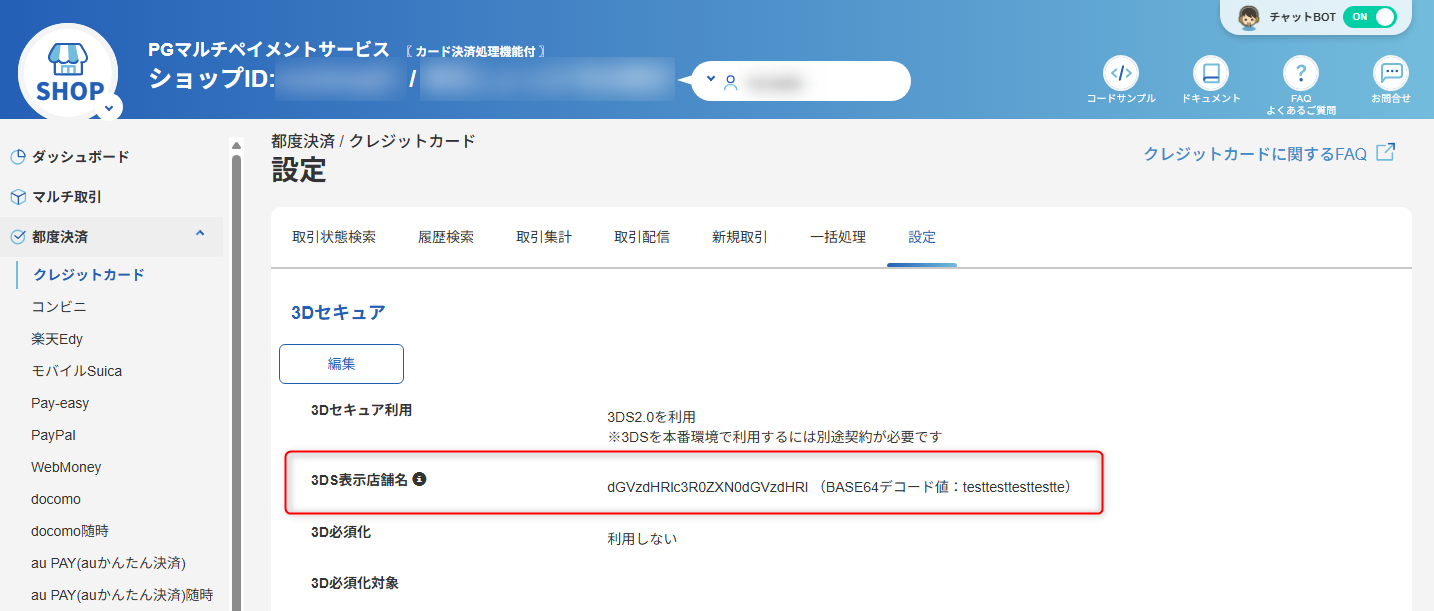Open the 新規取引 tab
This screenshot has height=611, width=1434.
(x=738, y=237)
